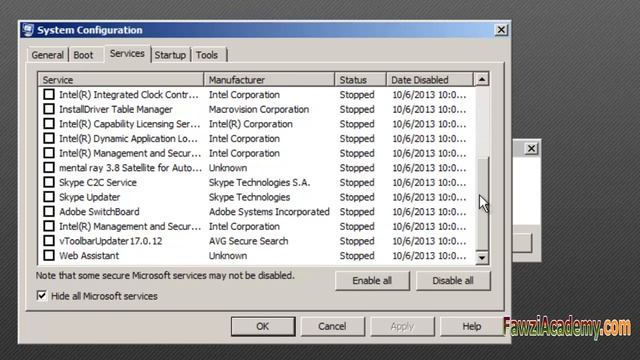Image resolution: width=640 pixels, height=360 pixels.
Task: Click Stopped status of Web Assistant row
Action: point(357,256)
